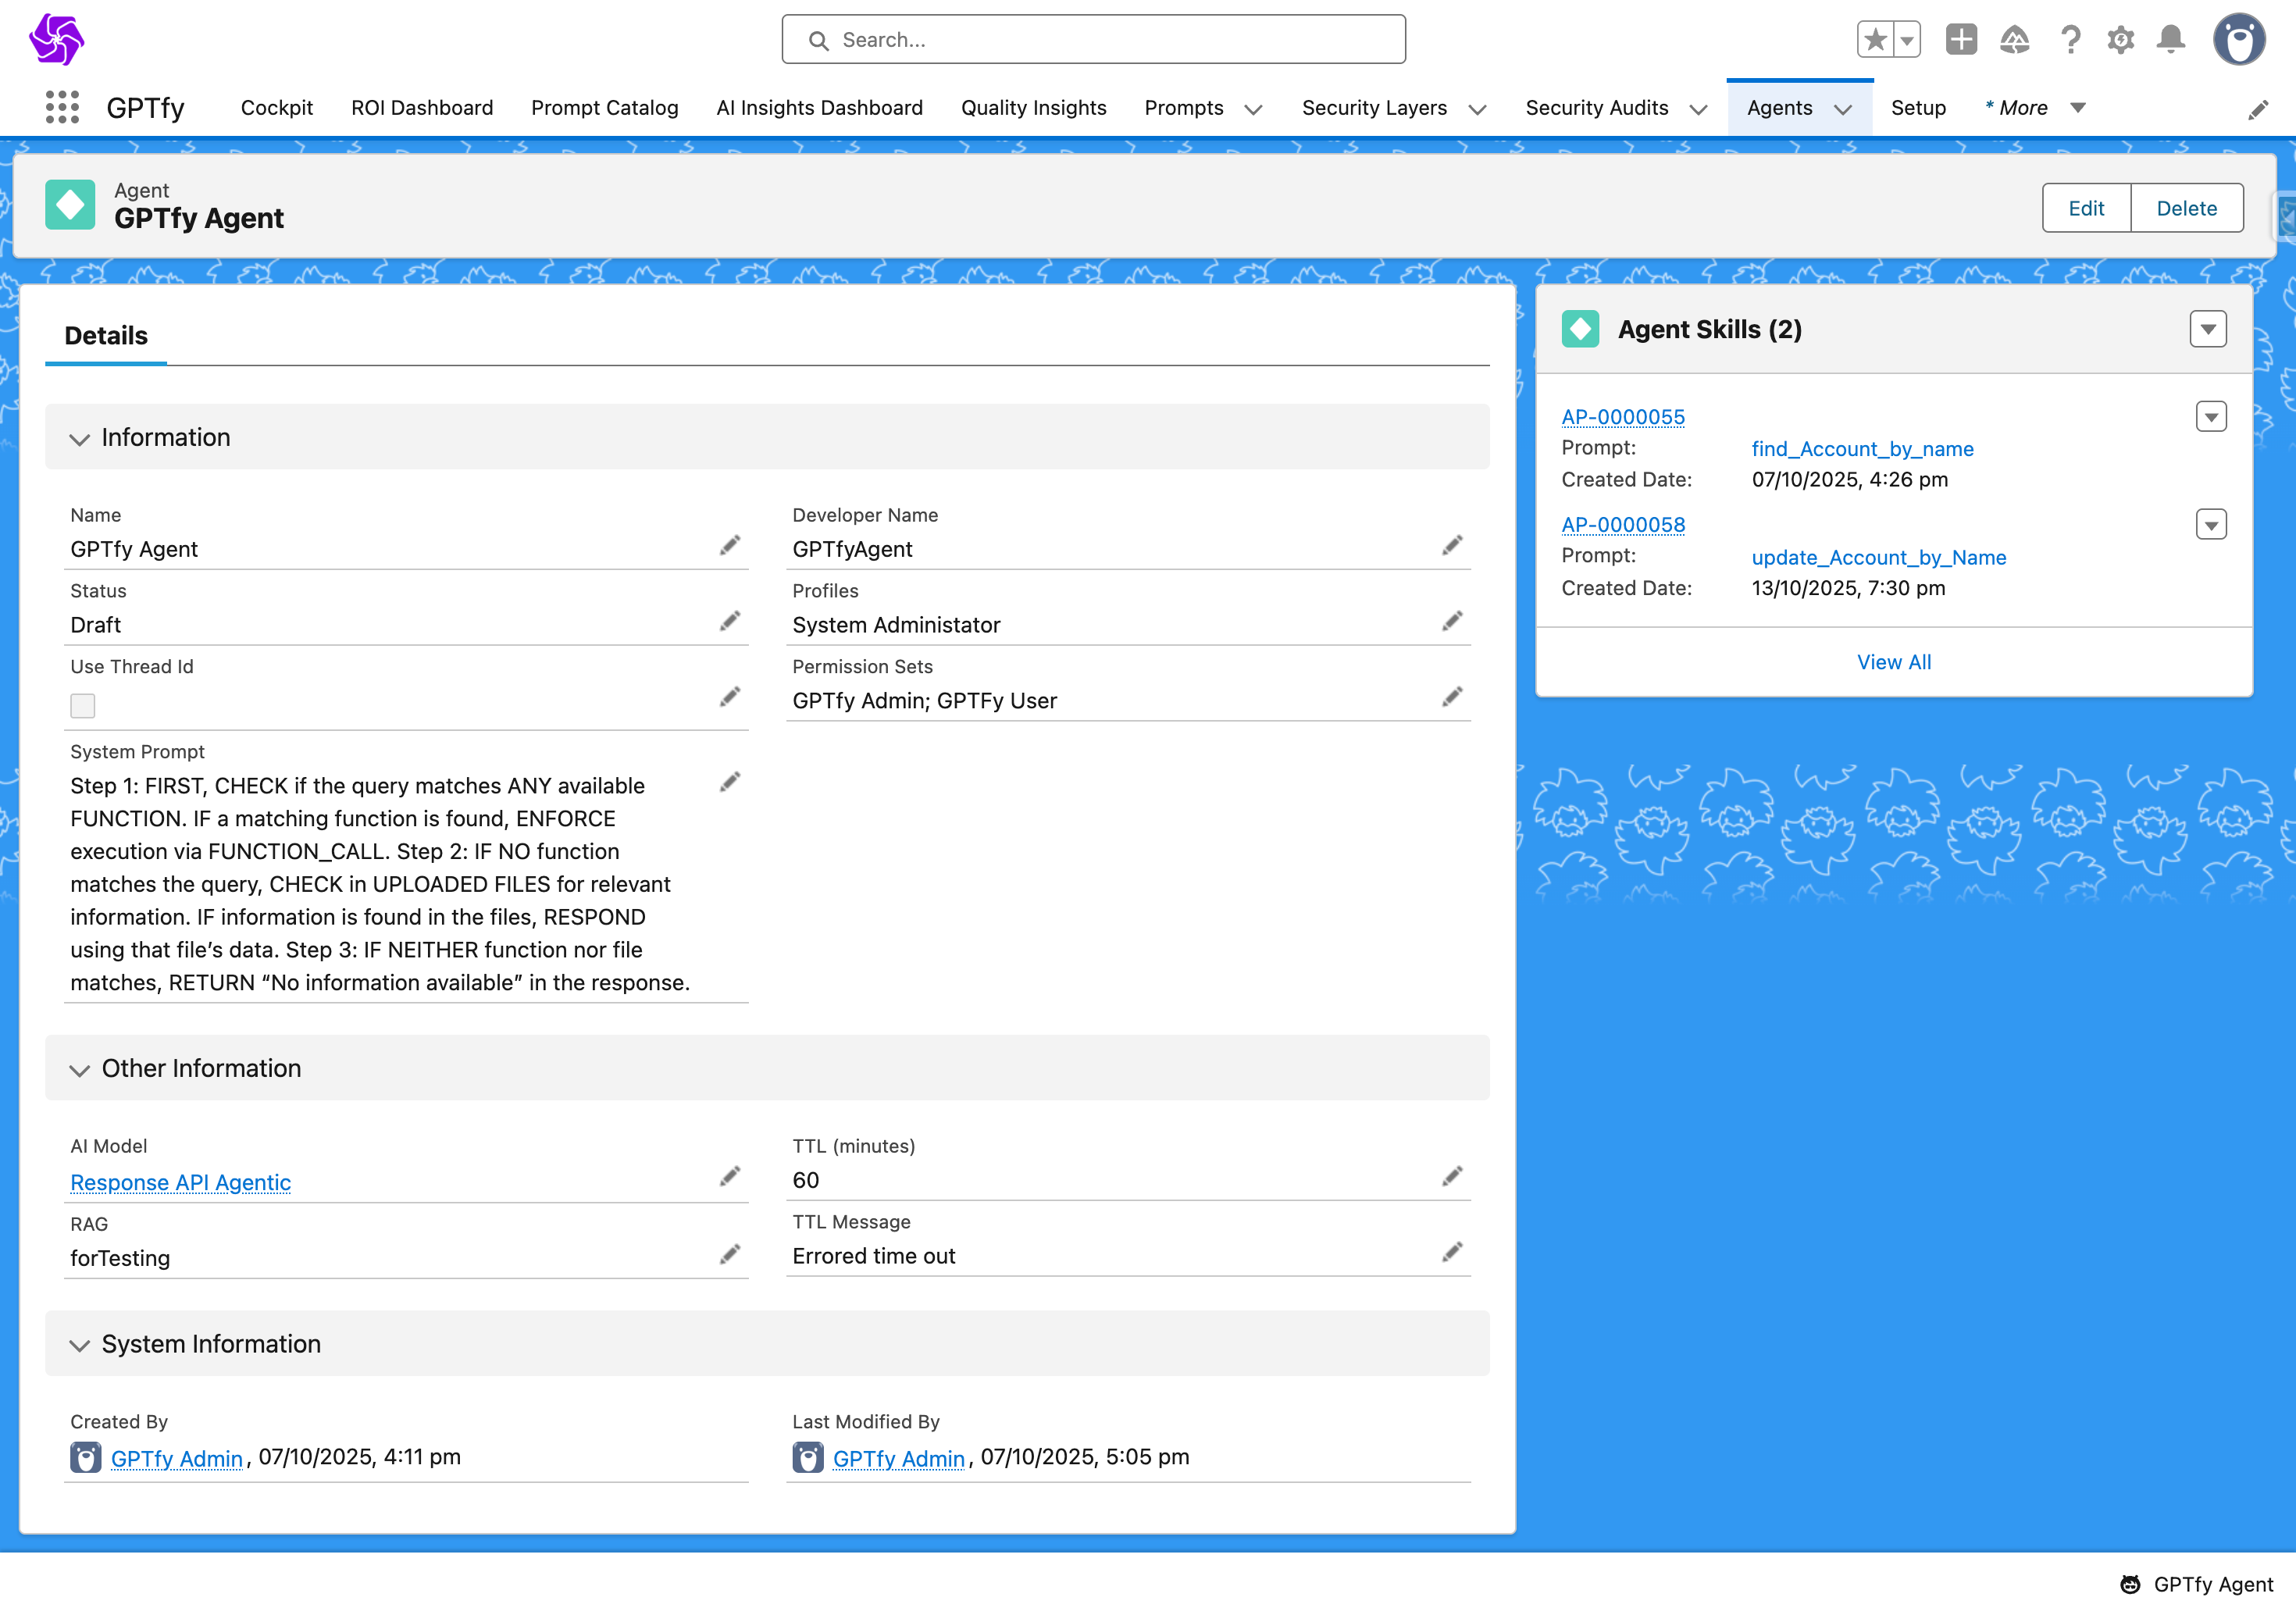Click the Help question mark icon
Viewport: 2296px width, 1615px height.
(2070, 40)
